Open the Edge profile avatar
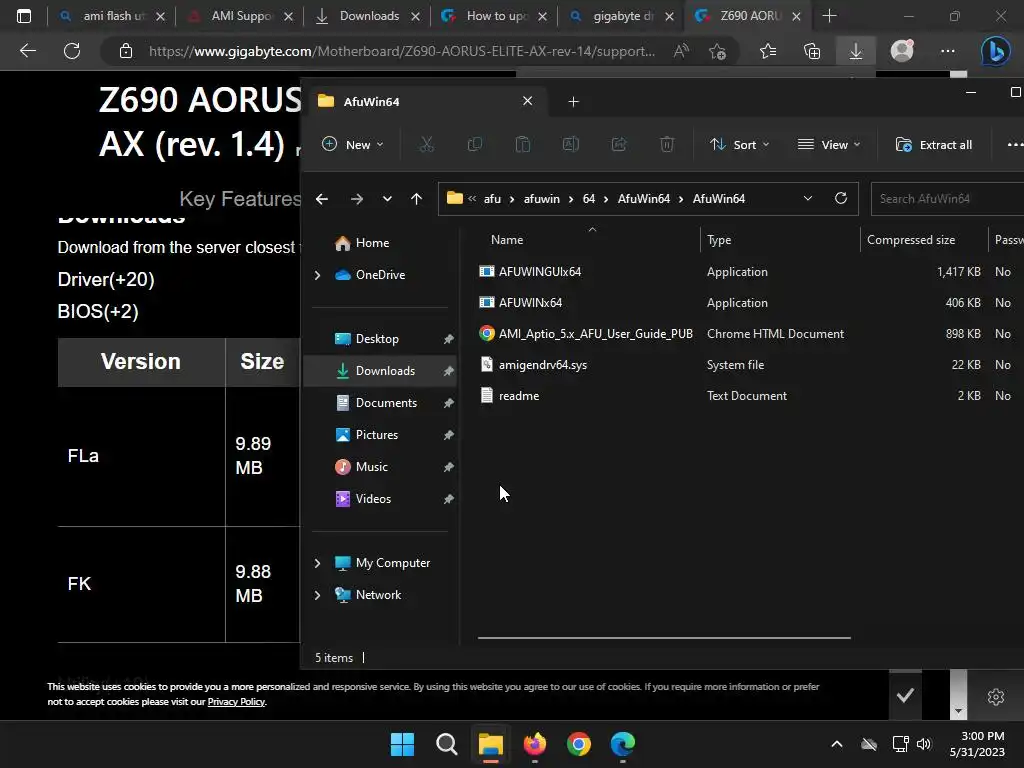Image resolution: width=1024 pixels, height=768 pixels. coord(902,51)
